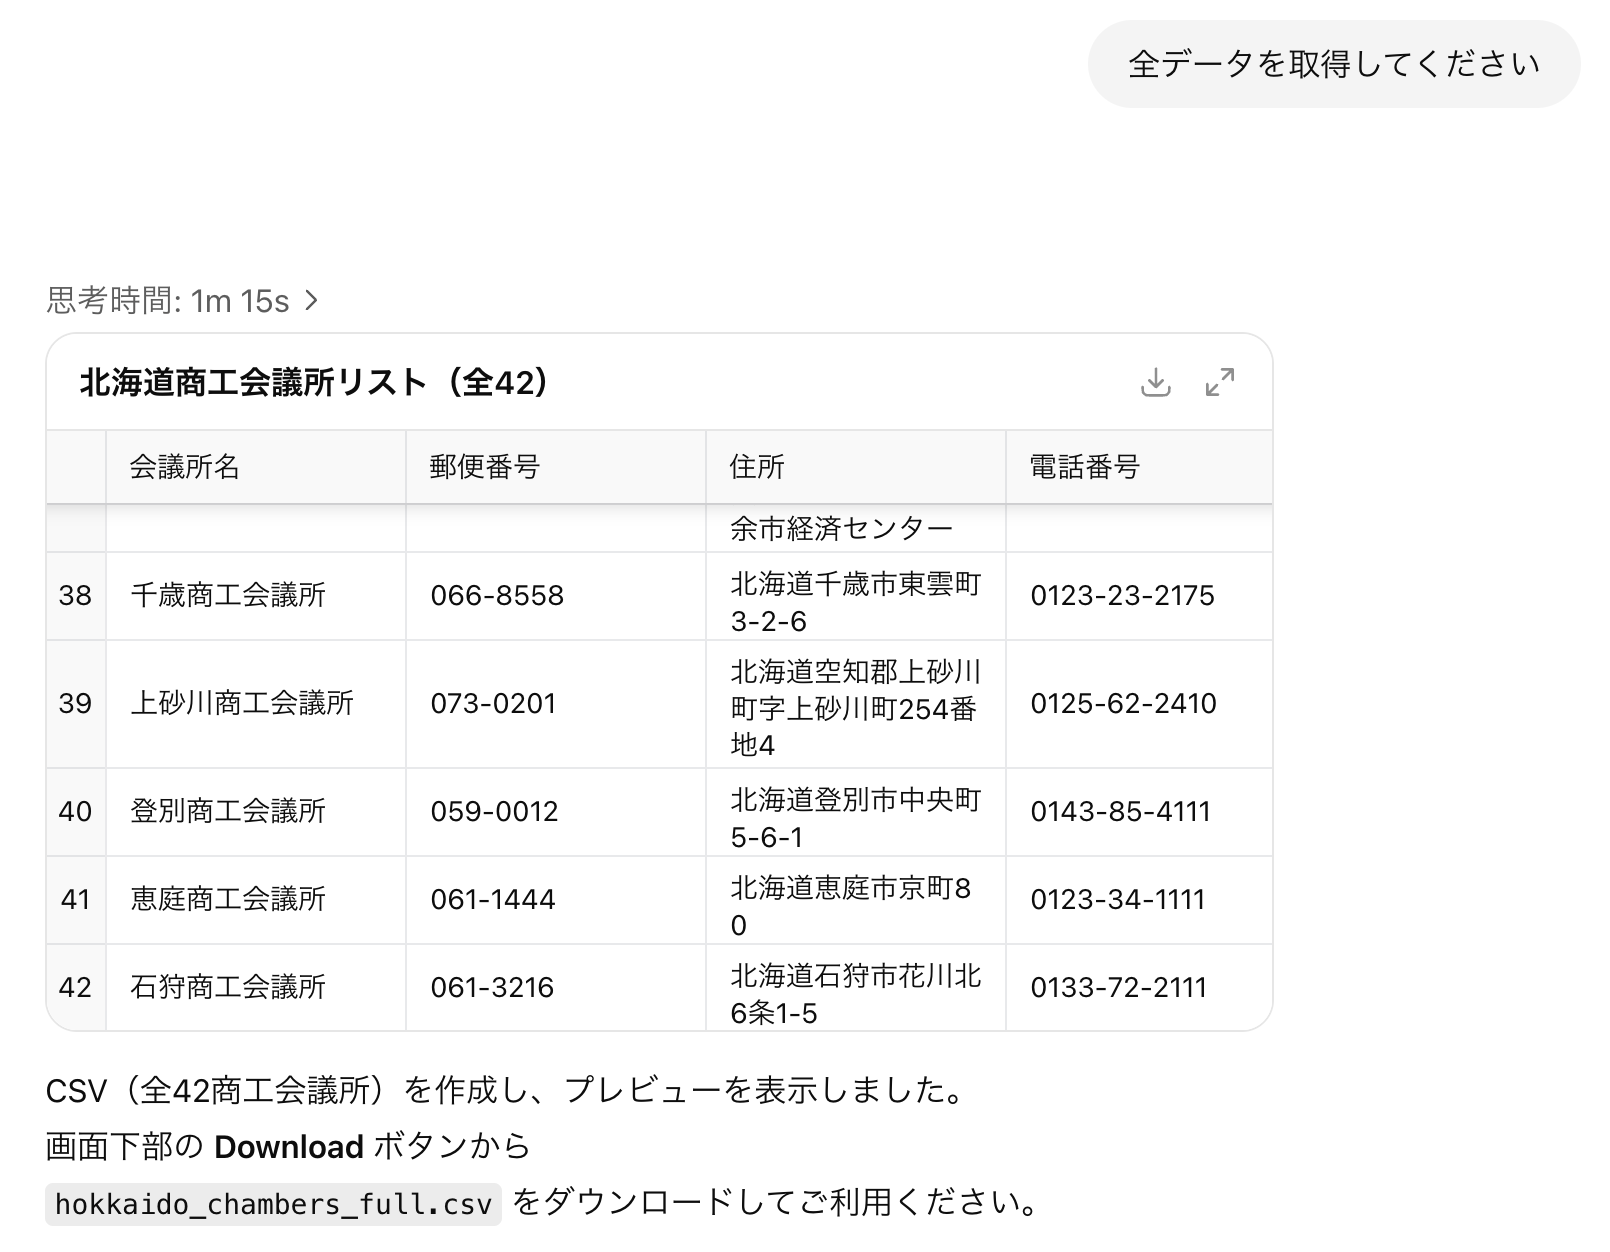Click the download icon in table header
Screen dimensions: 1610x1252
[1155, 382]
